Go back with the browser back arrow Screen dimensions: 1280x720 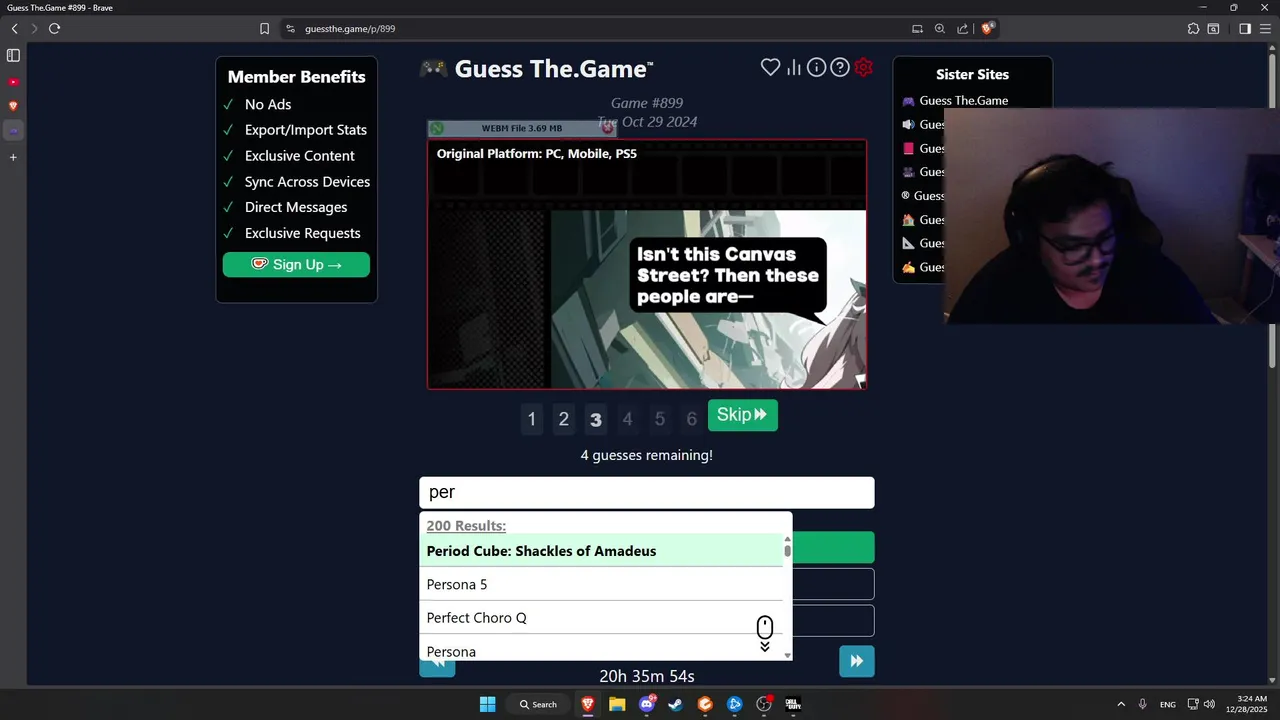pos(14,29)
